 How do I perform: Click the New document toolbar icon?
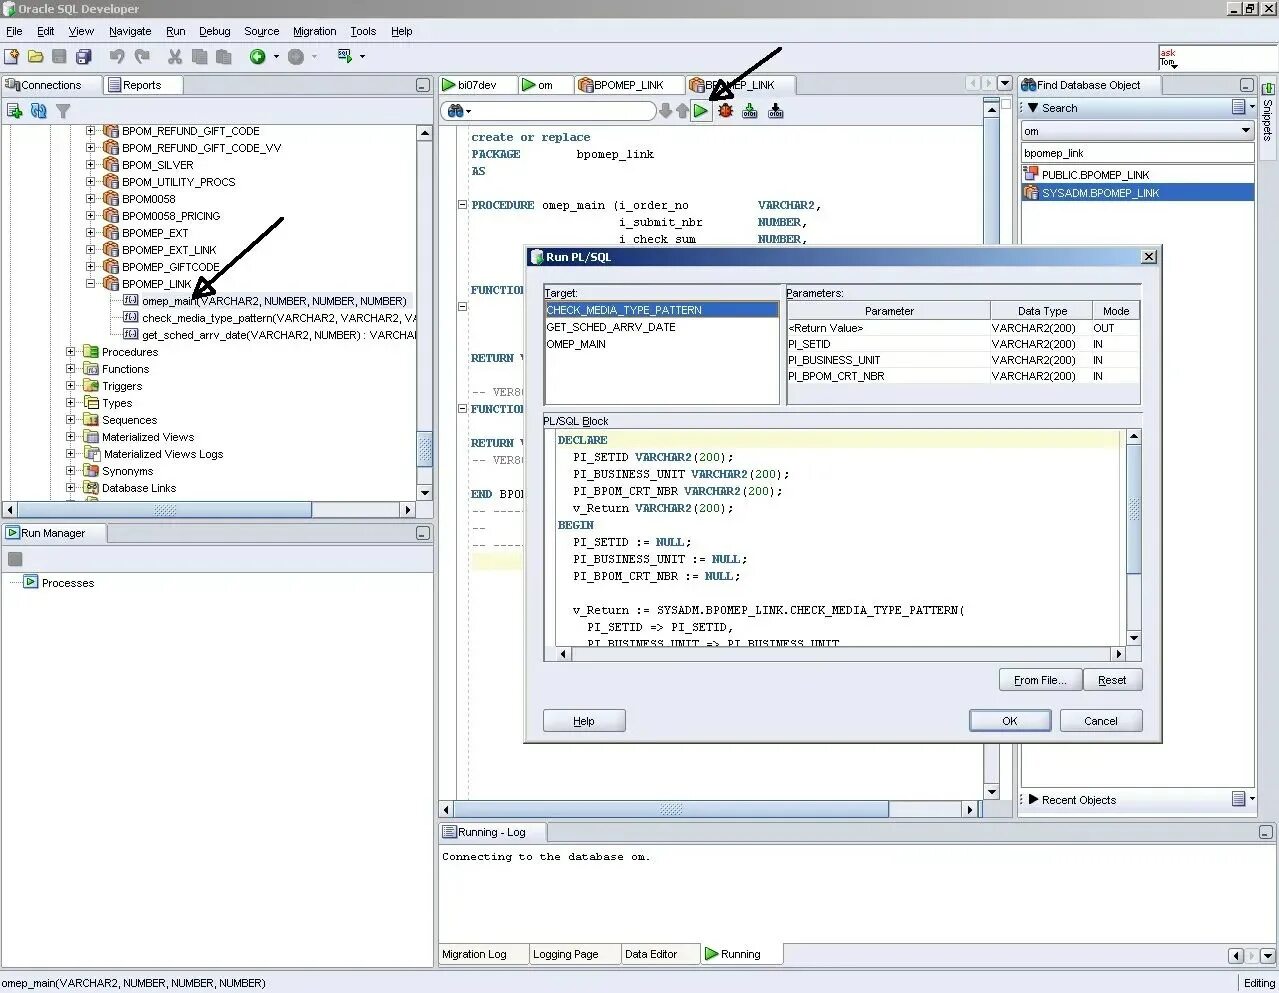pyautogui.click(x=12, y=56)
